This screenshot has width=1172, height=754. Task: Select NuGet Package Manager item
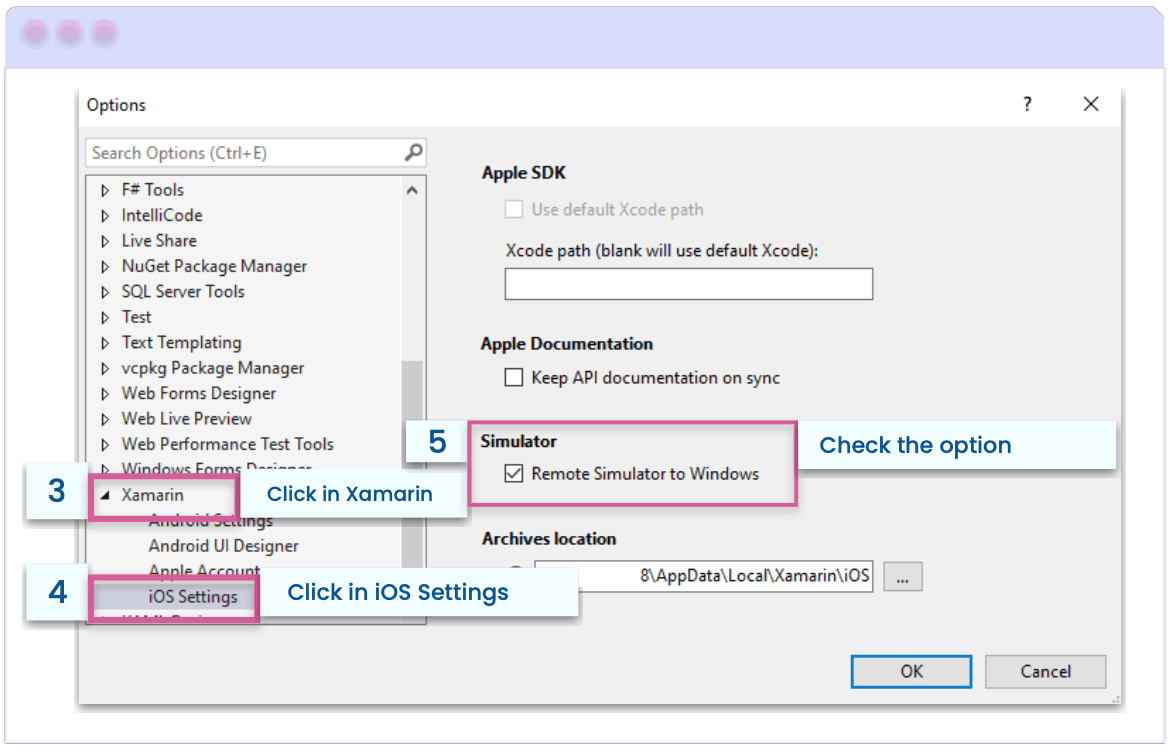(214, 266)
